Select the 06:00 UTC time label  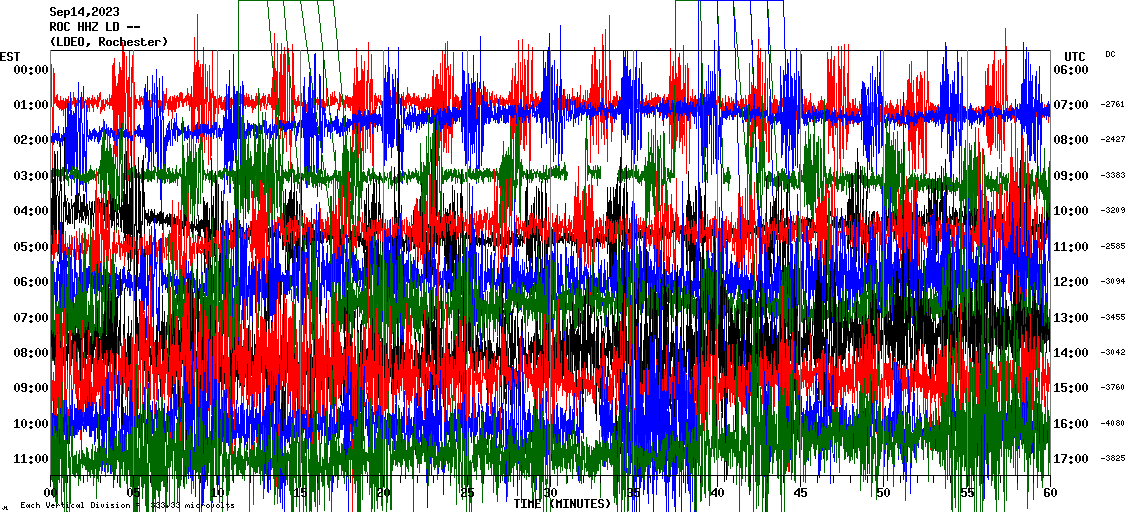coord(1071,70)
